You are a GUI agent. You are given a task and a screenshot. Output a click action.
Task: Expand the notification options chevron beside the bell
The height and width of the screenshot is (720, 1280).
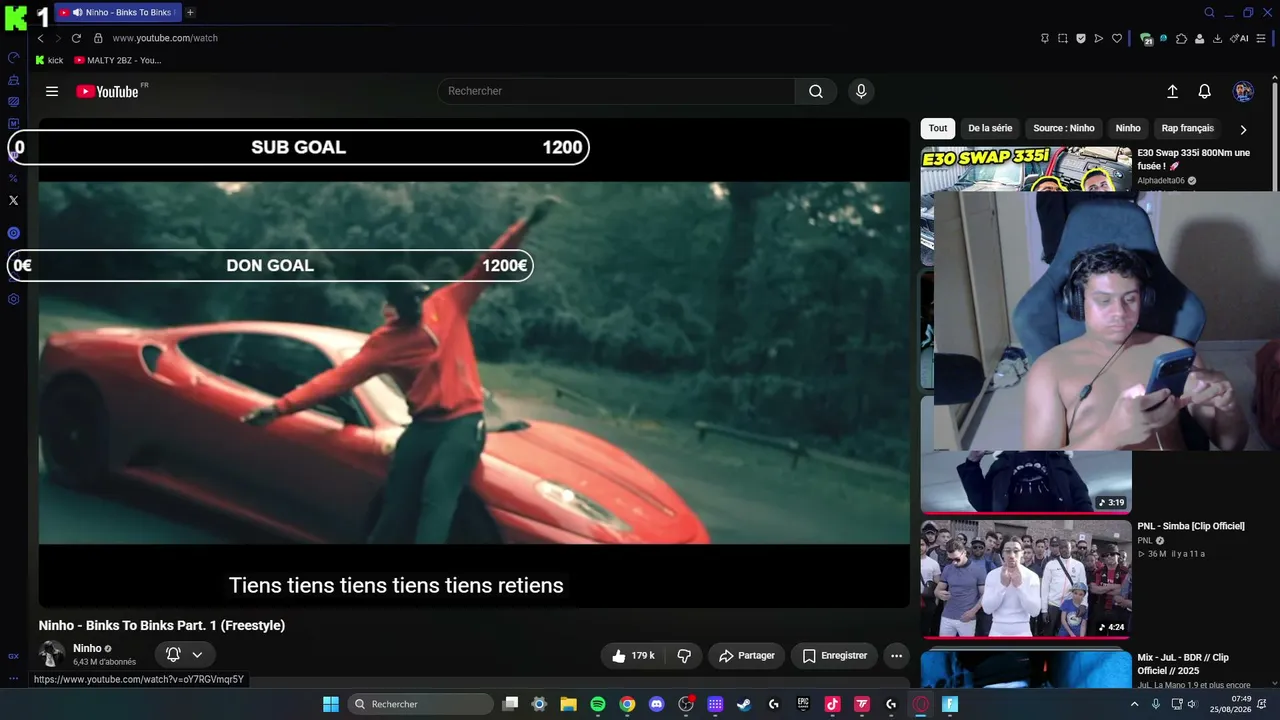(x=197, y=655)
